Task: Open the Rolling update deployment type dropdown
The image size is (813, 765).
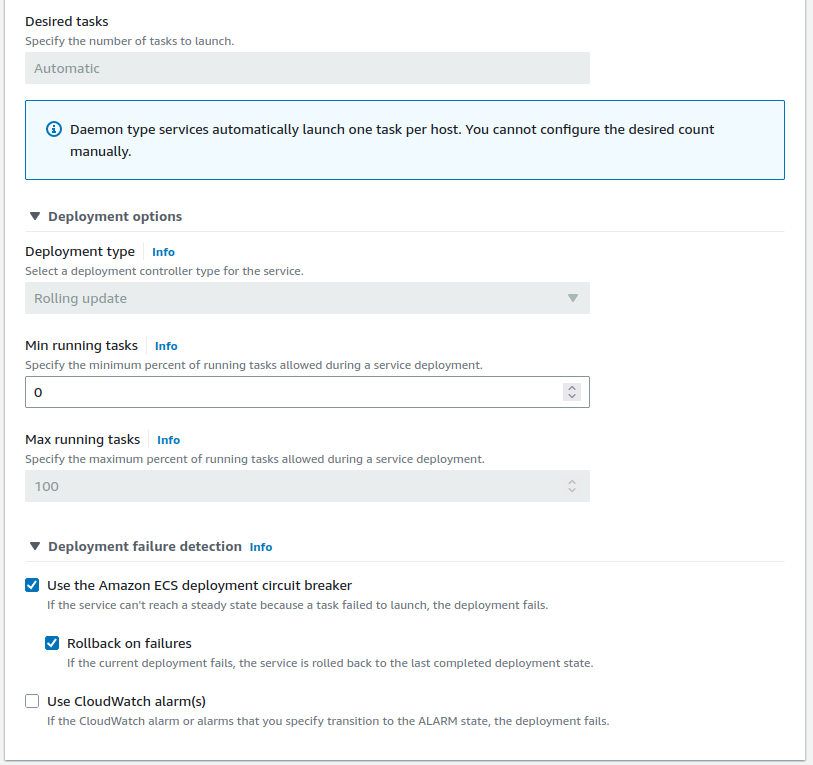Action: click(x=307, y=298)
